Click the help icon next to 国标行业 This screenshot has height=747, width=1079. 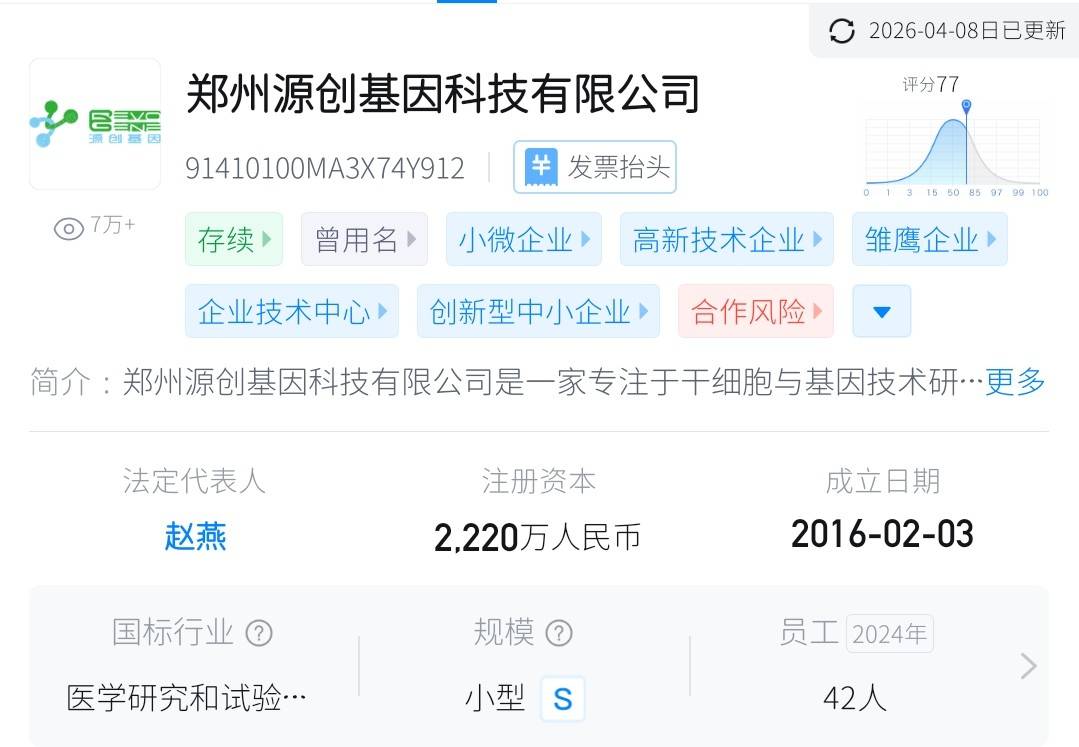click(259, 633)
